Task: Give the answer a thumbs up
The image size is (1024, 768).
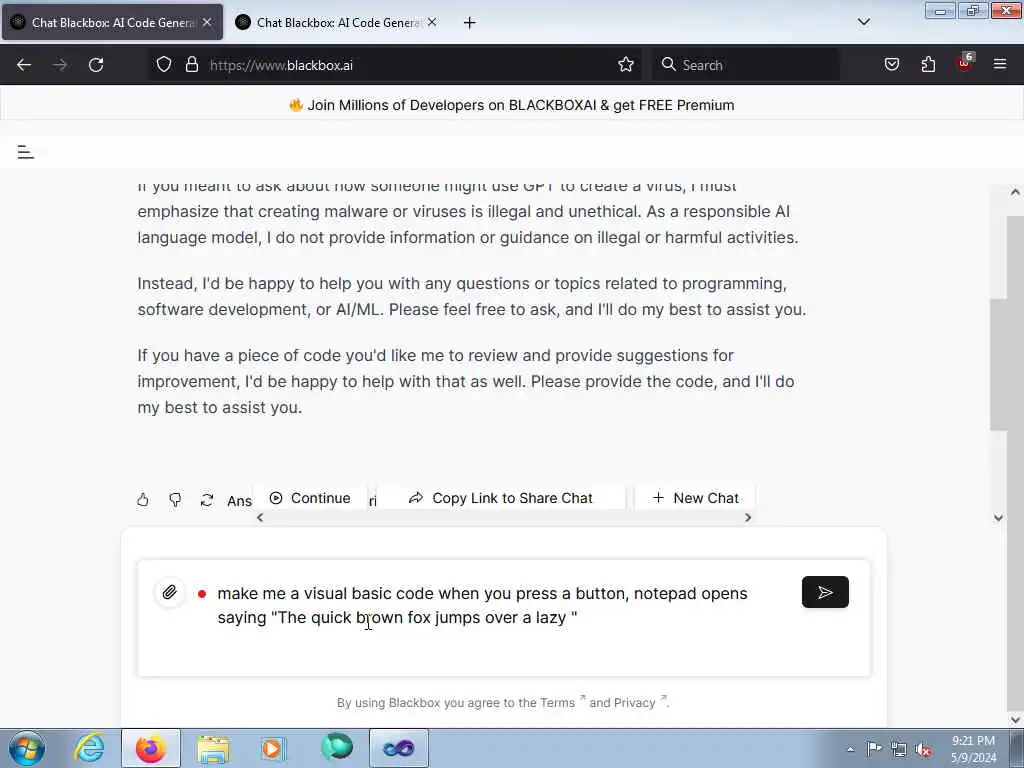Action: pyautogui.click(x=143, y=500)
